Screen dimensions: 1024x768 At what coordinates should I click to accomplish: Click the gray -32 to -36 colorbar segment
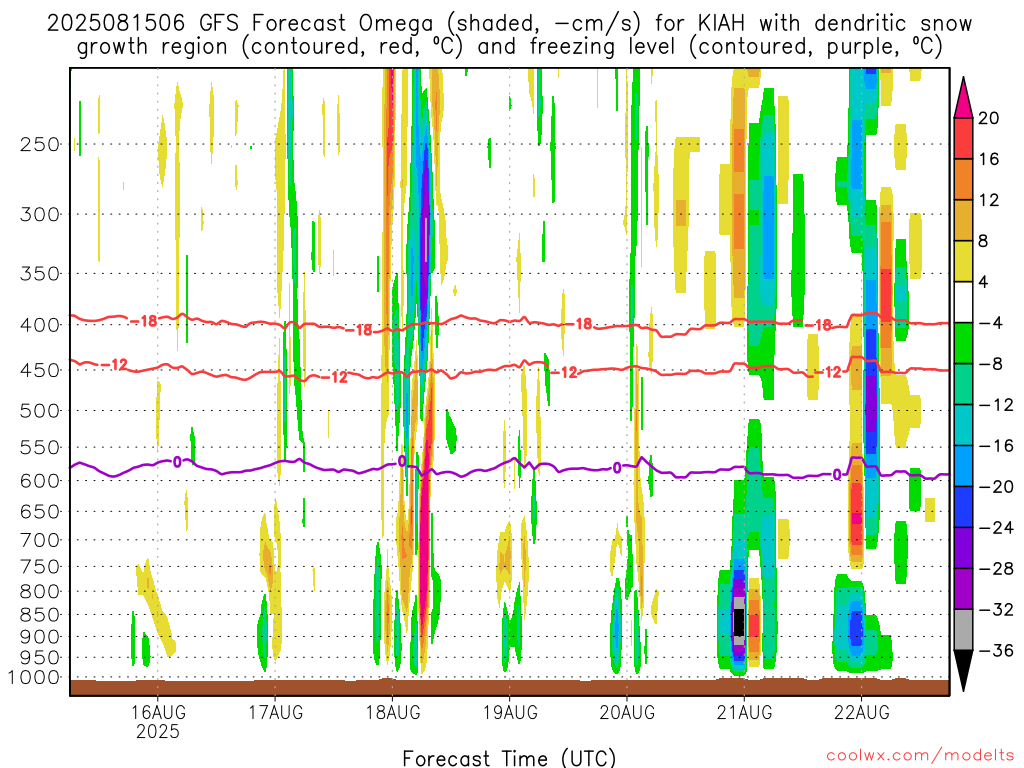coord(963,630)
